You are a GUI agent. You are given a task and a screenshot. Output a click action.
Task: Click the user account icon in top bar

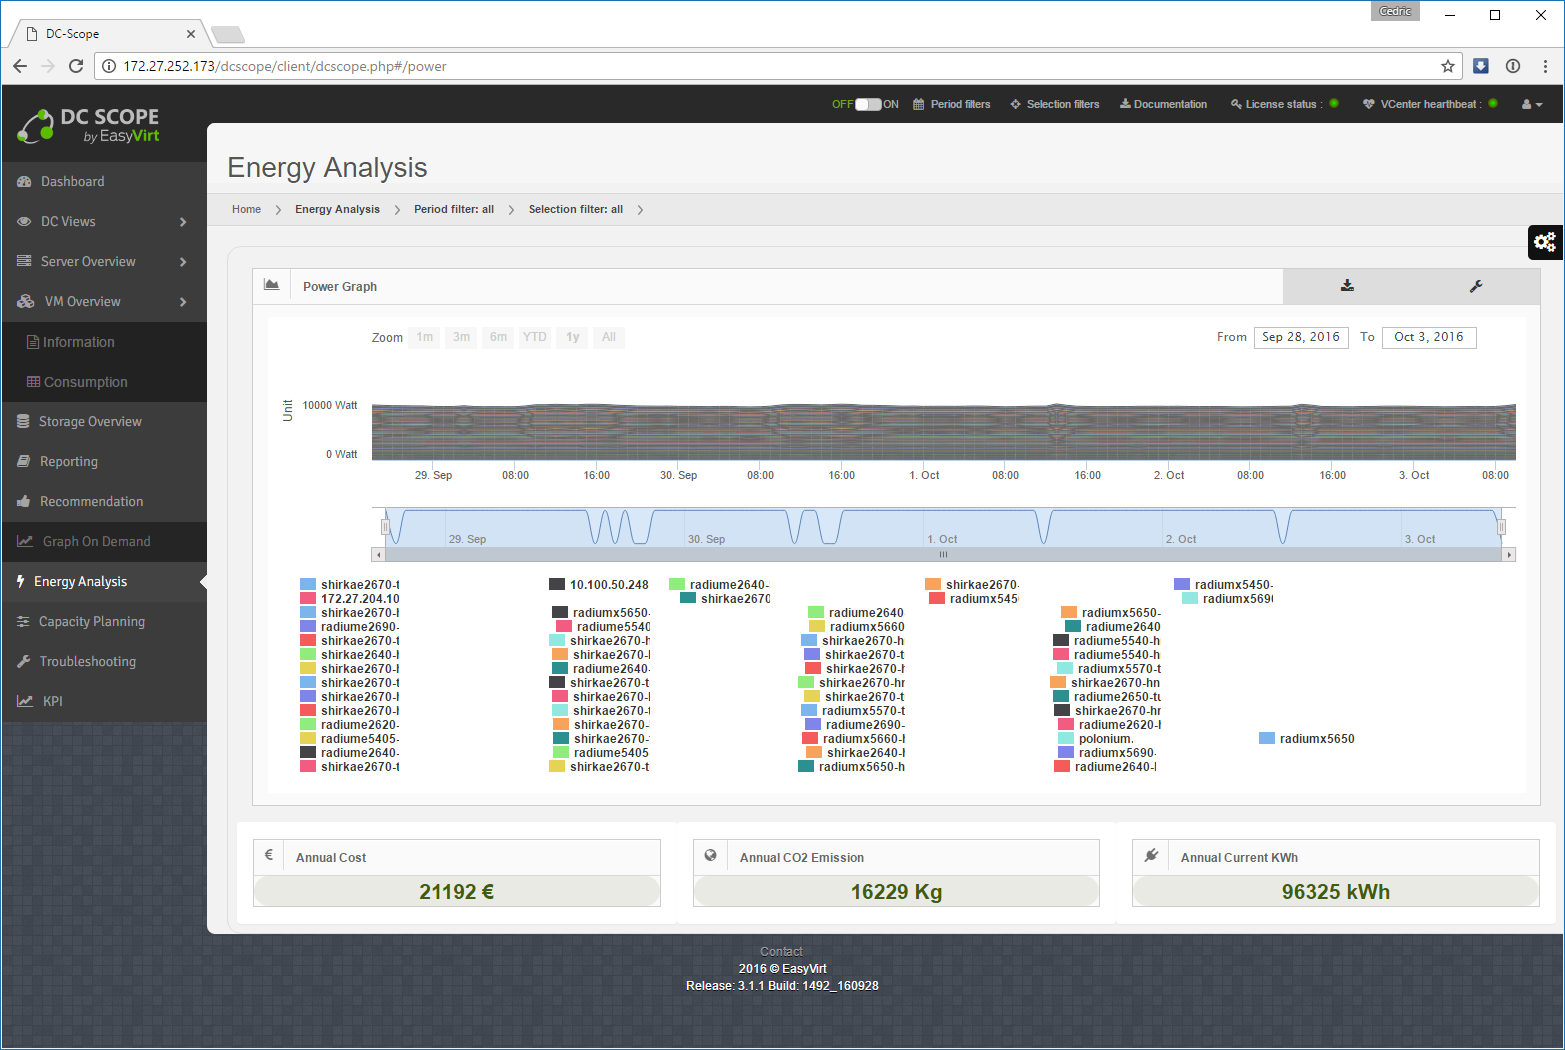(1531, 104)
